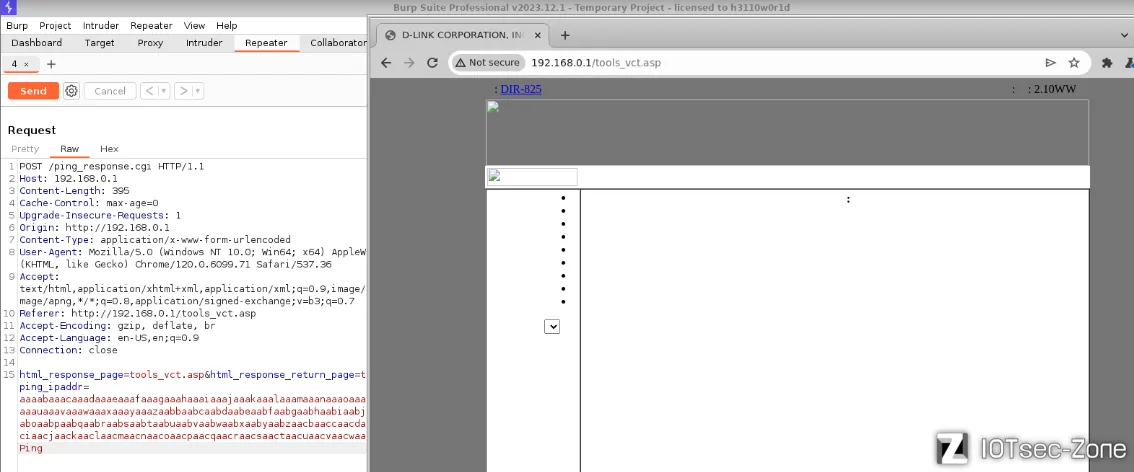This screenshot has height=472, width=1134.
Task: Click the 2.10WW firmware version text
Action: click(1056, 90)
